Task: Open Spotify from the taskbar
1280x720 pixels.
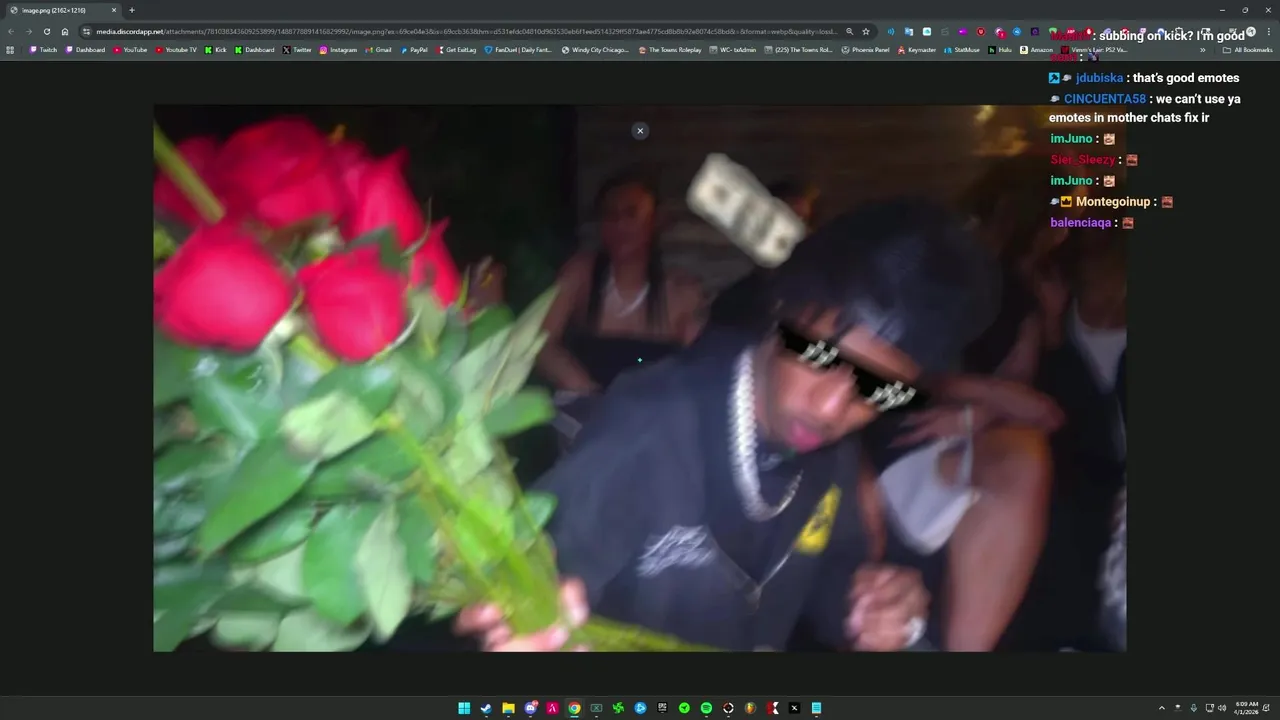Action: 706,708
